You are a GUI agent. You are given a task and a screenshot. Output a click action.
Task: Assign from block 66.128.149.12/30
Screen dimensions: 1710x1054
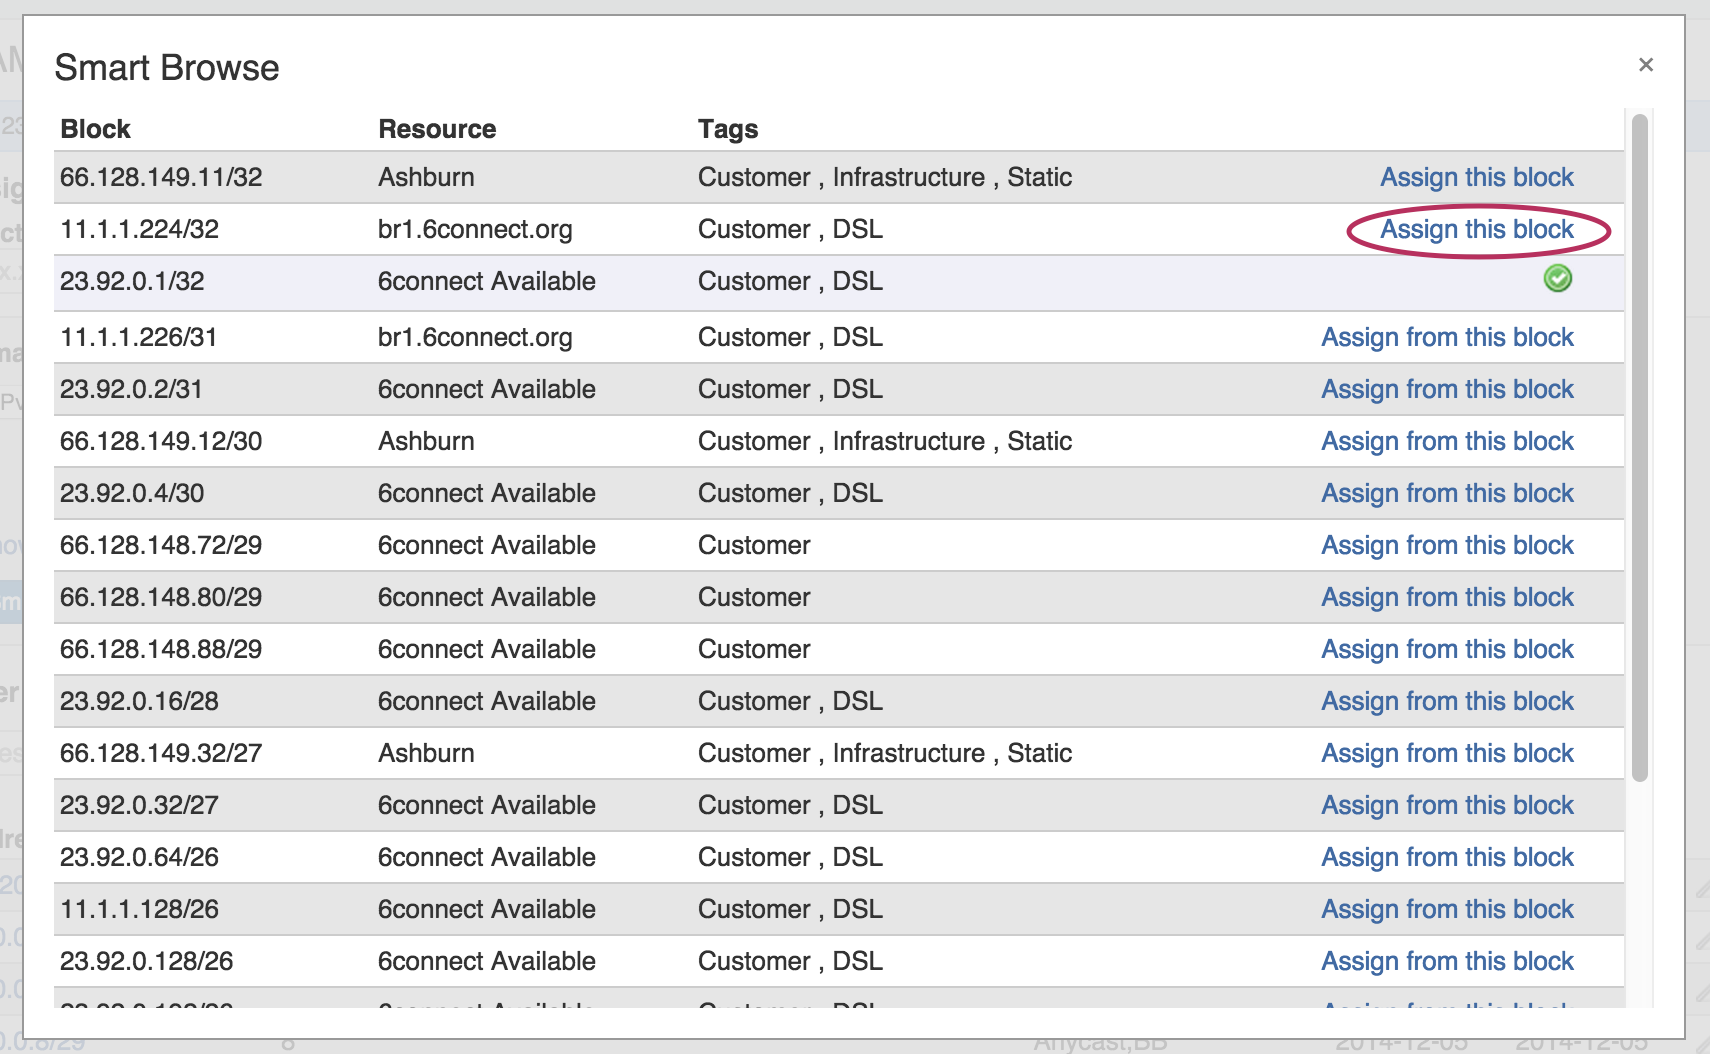click(x=1446, y=442)
